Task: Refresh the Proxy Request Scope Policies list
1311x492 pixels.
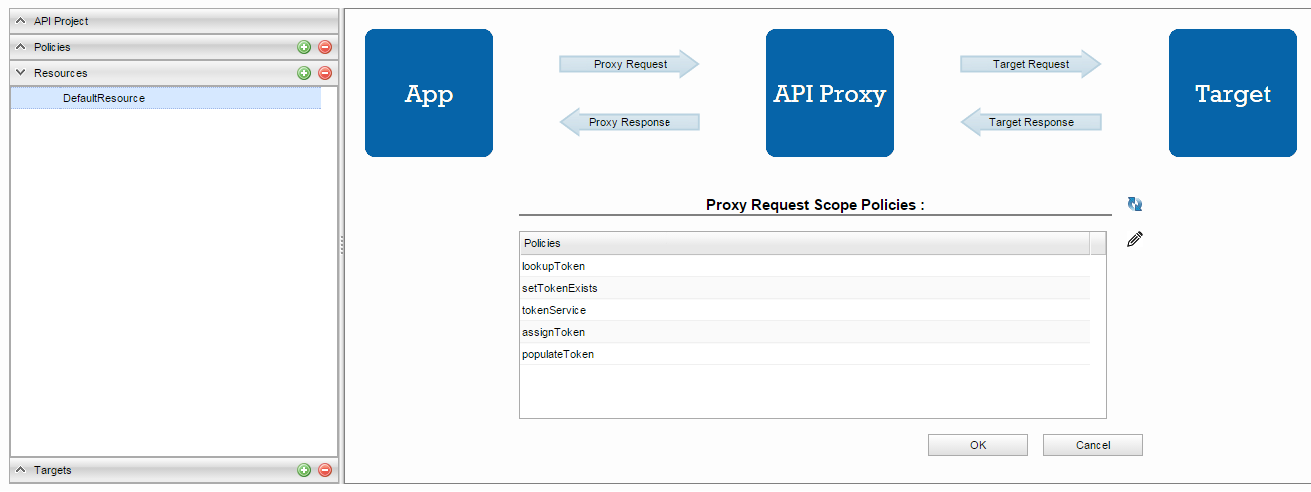Action: click(x=1135, y=204)
